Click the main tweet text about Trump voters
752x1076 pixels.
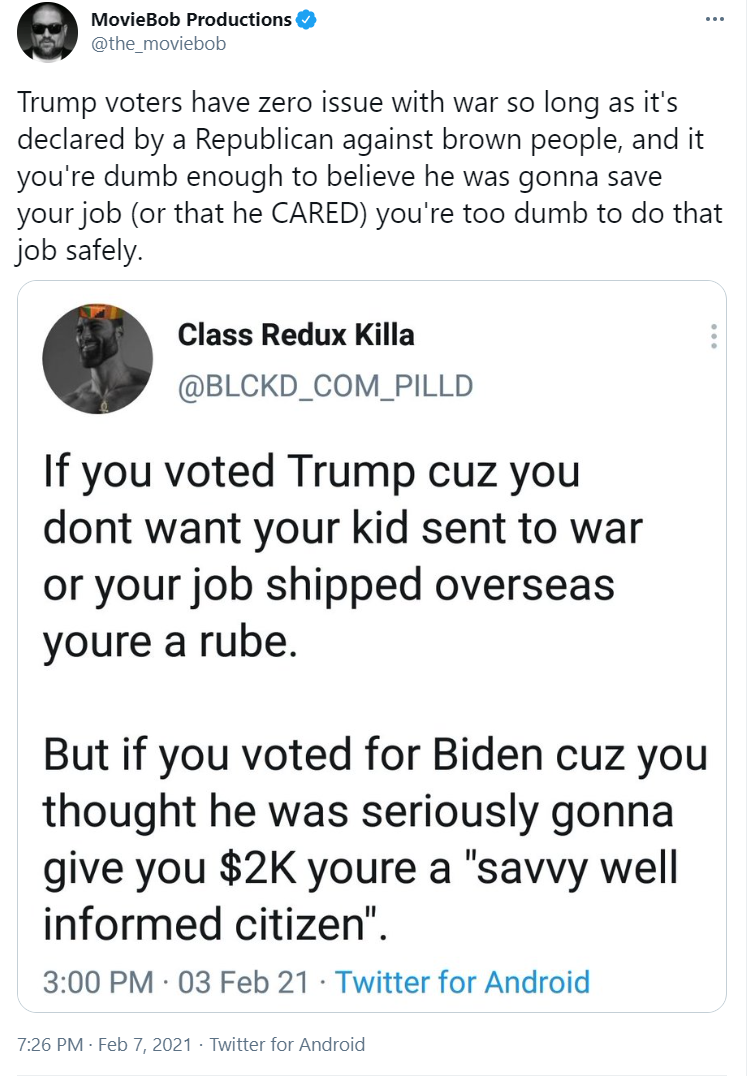click(x=369, y=176)
